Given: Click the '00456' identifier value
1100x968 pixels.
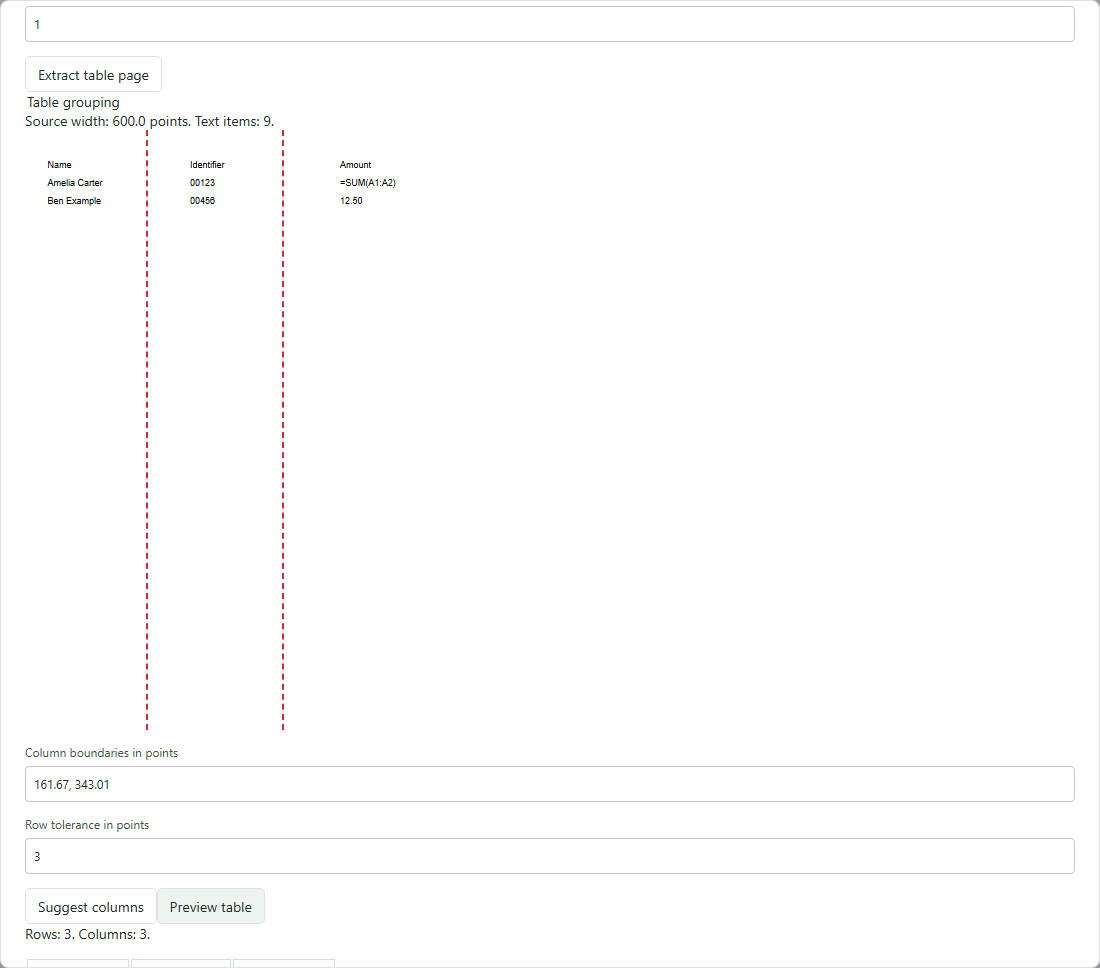Looking at the screenshot, I should [x=202, y=201].
